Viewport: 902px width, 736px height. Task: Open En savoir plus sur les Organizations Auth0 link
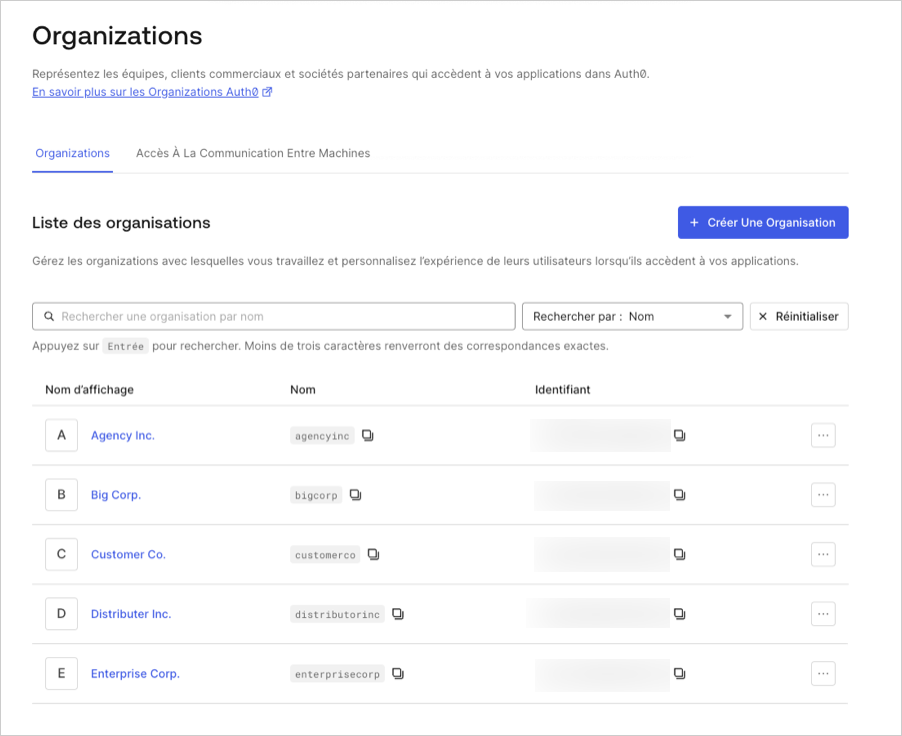pyautogui.click(x=152, y=92)
